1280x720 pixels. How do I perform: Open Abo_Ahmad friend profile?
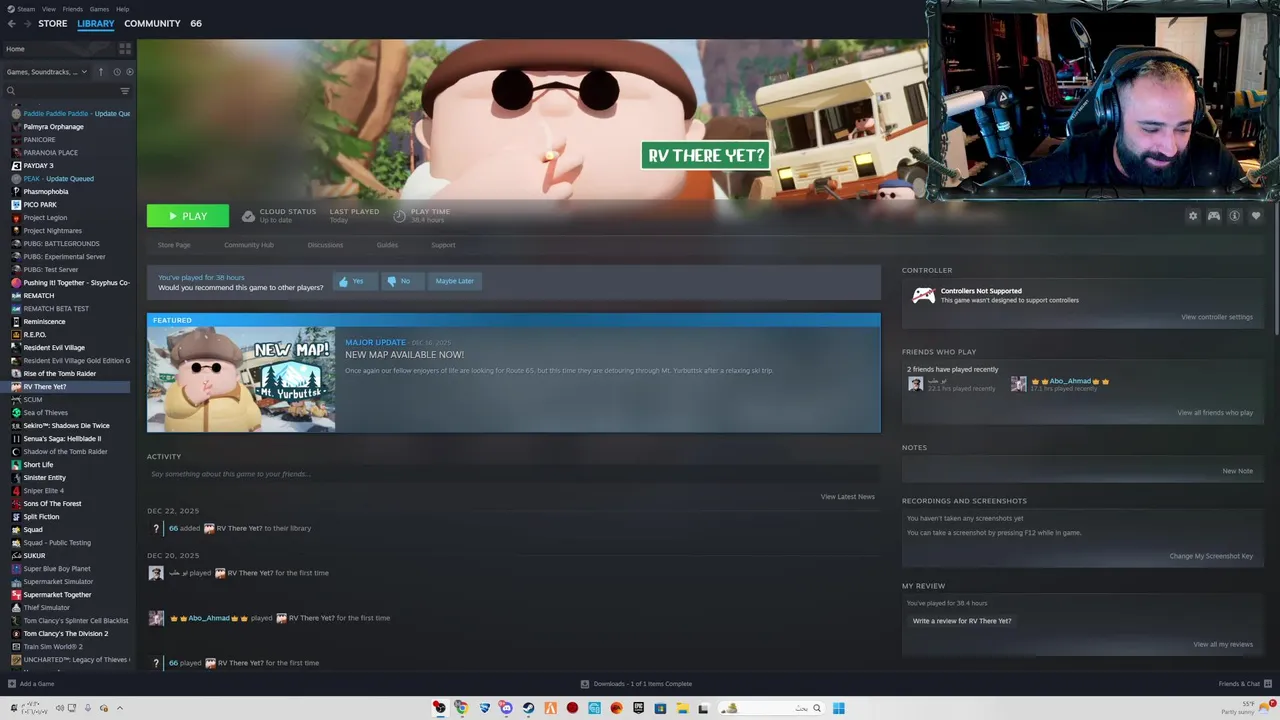[x=1070, y=381]
